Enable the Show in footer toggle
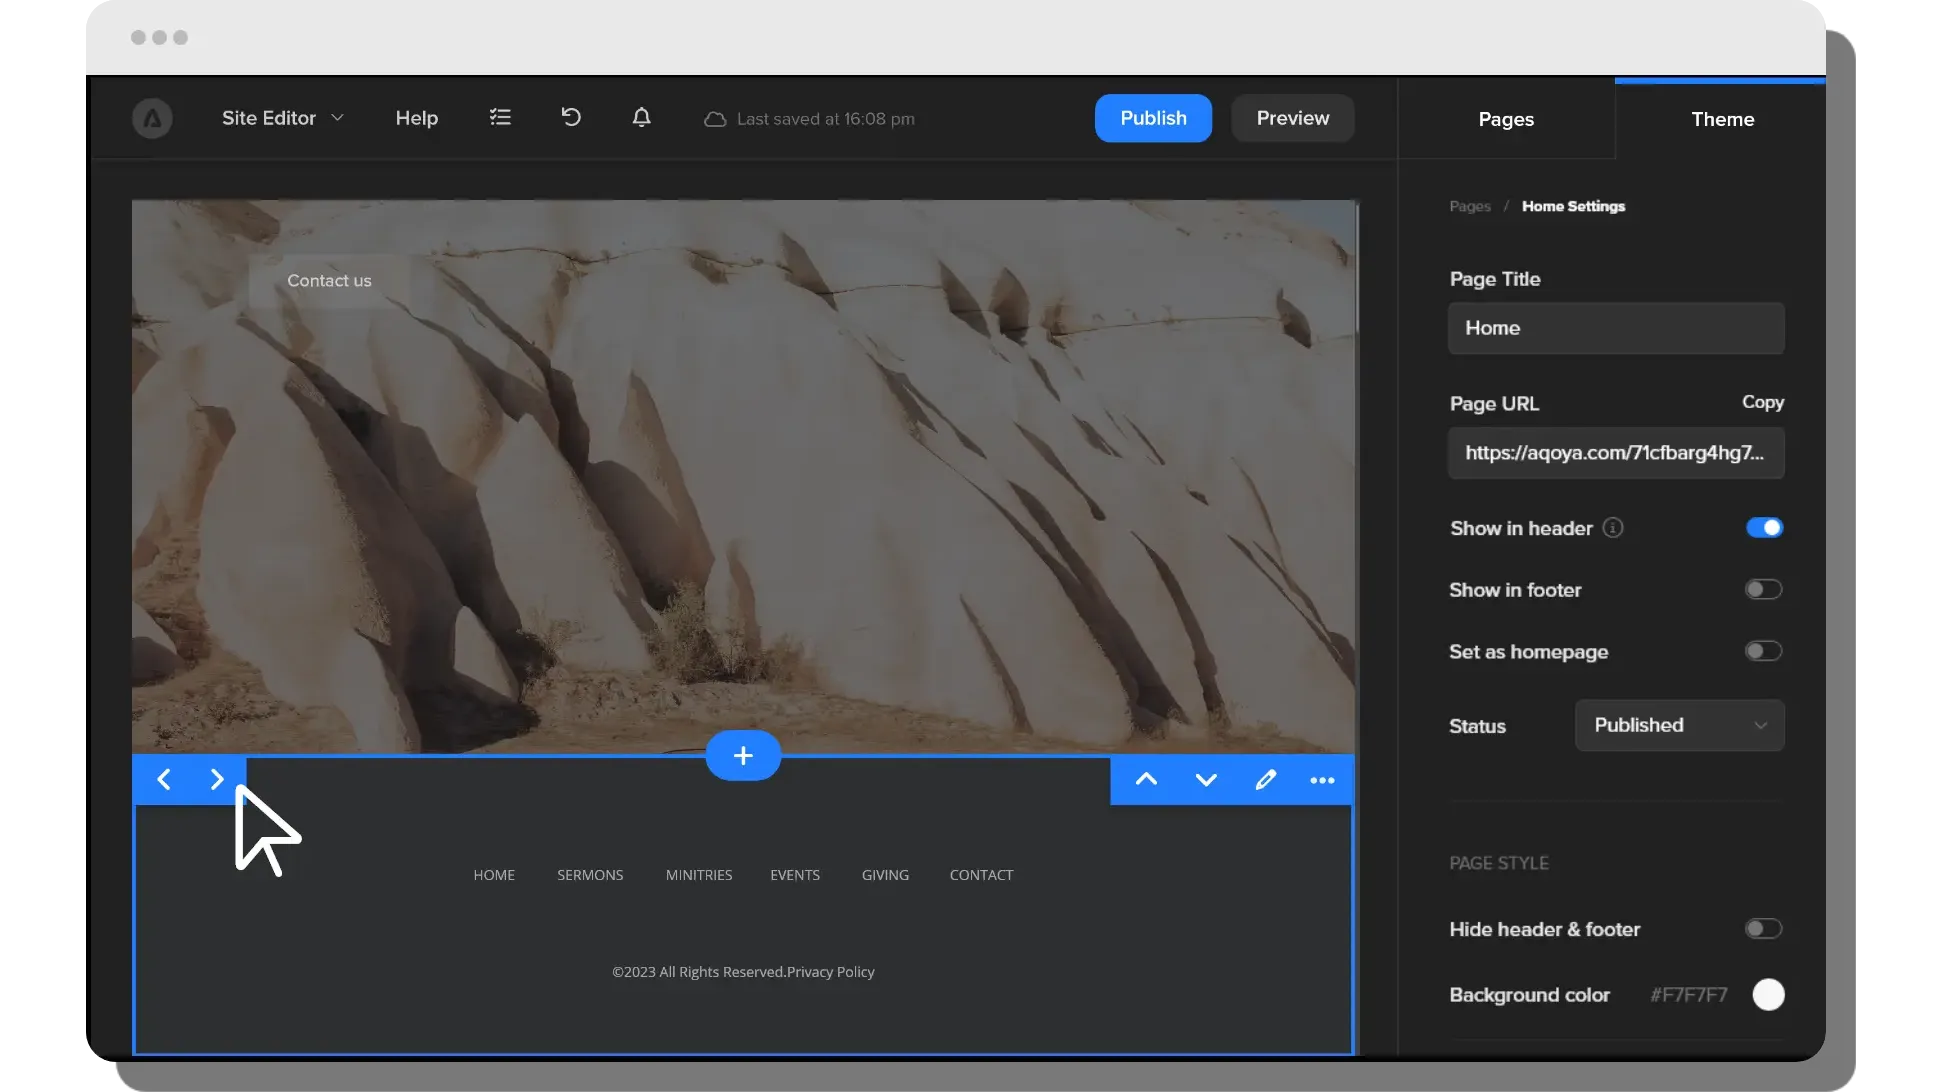Image resolution: width=1942 pixels, height=1092 pixels. 1764,590
